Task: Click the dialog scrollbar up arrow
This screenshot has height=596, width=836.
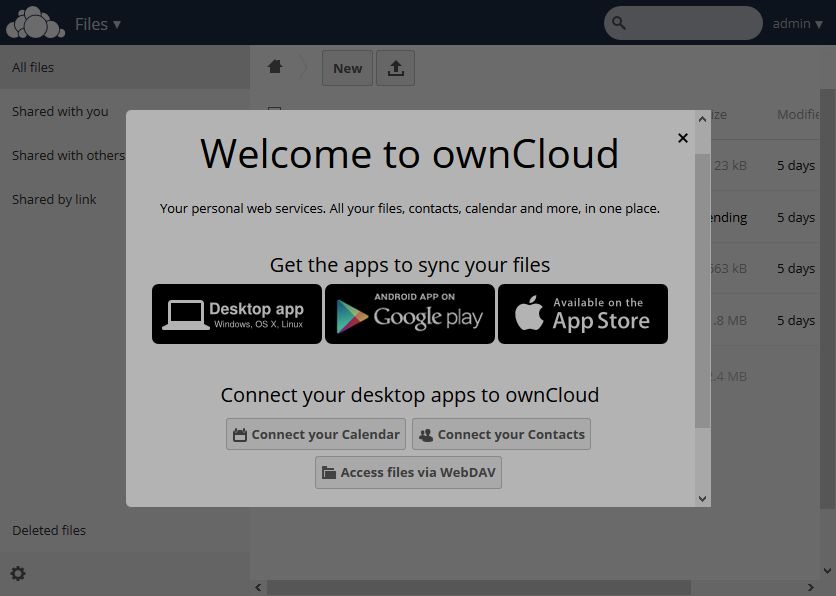Action: pyautogui.click(x=702, y=119)
